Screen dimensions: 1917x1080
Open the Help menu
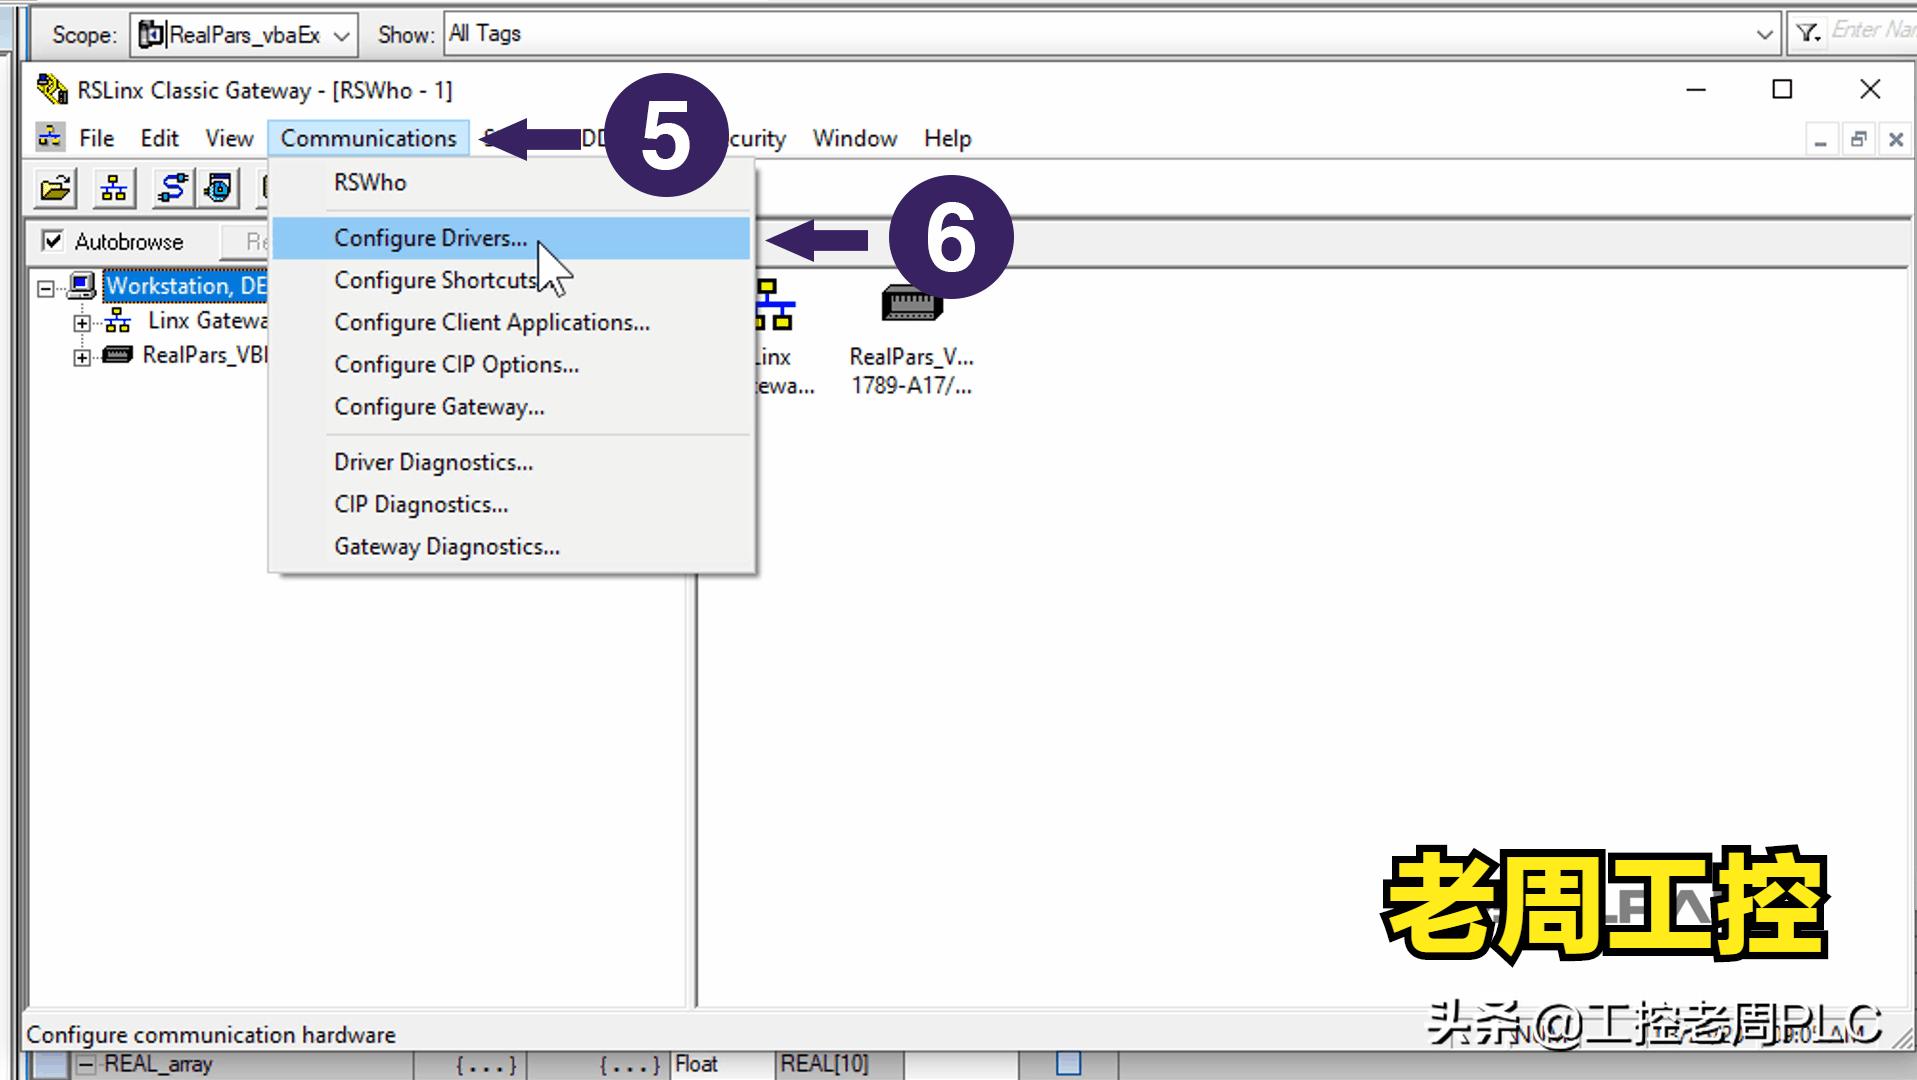click(948, 138)
